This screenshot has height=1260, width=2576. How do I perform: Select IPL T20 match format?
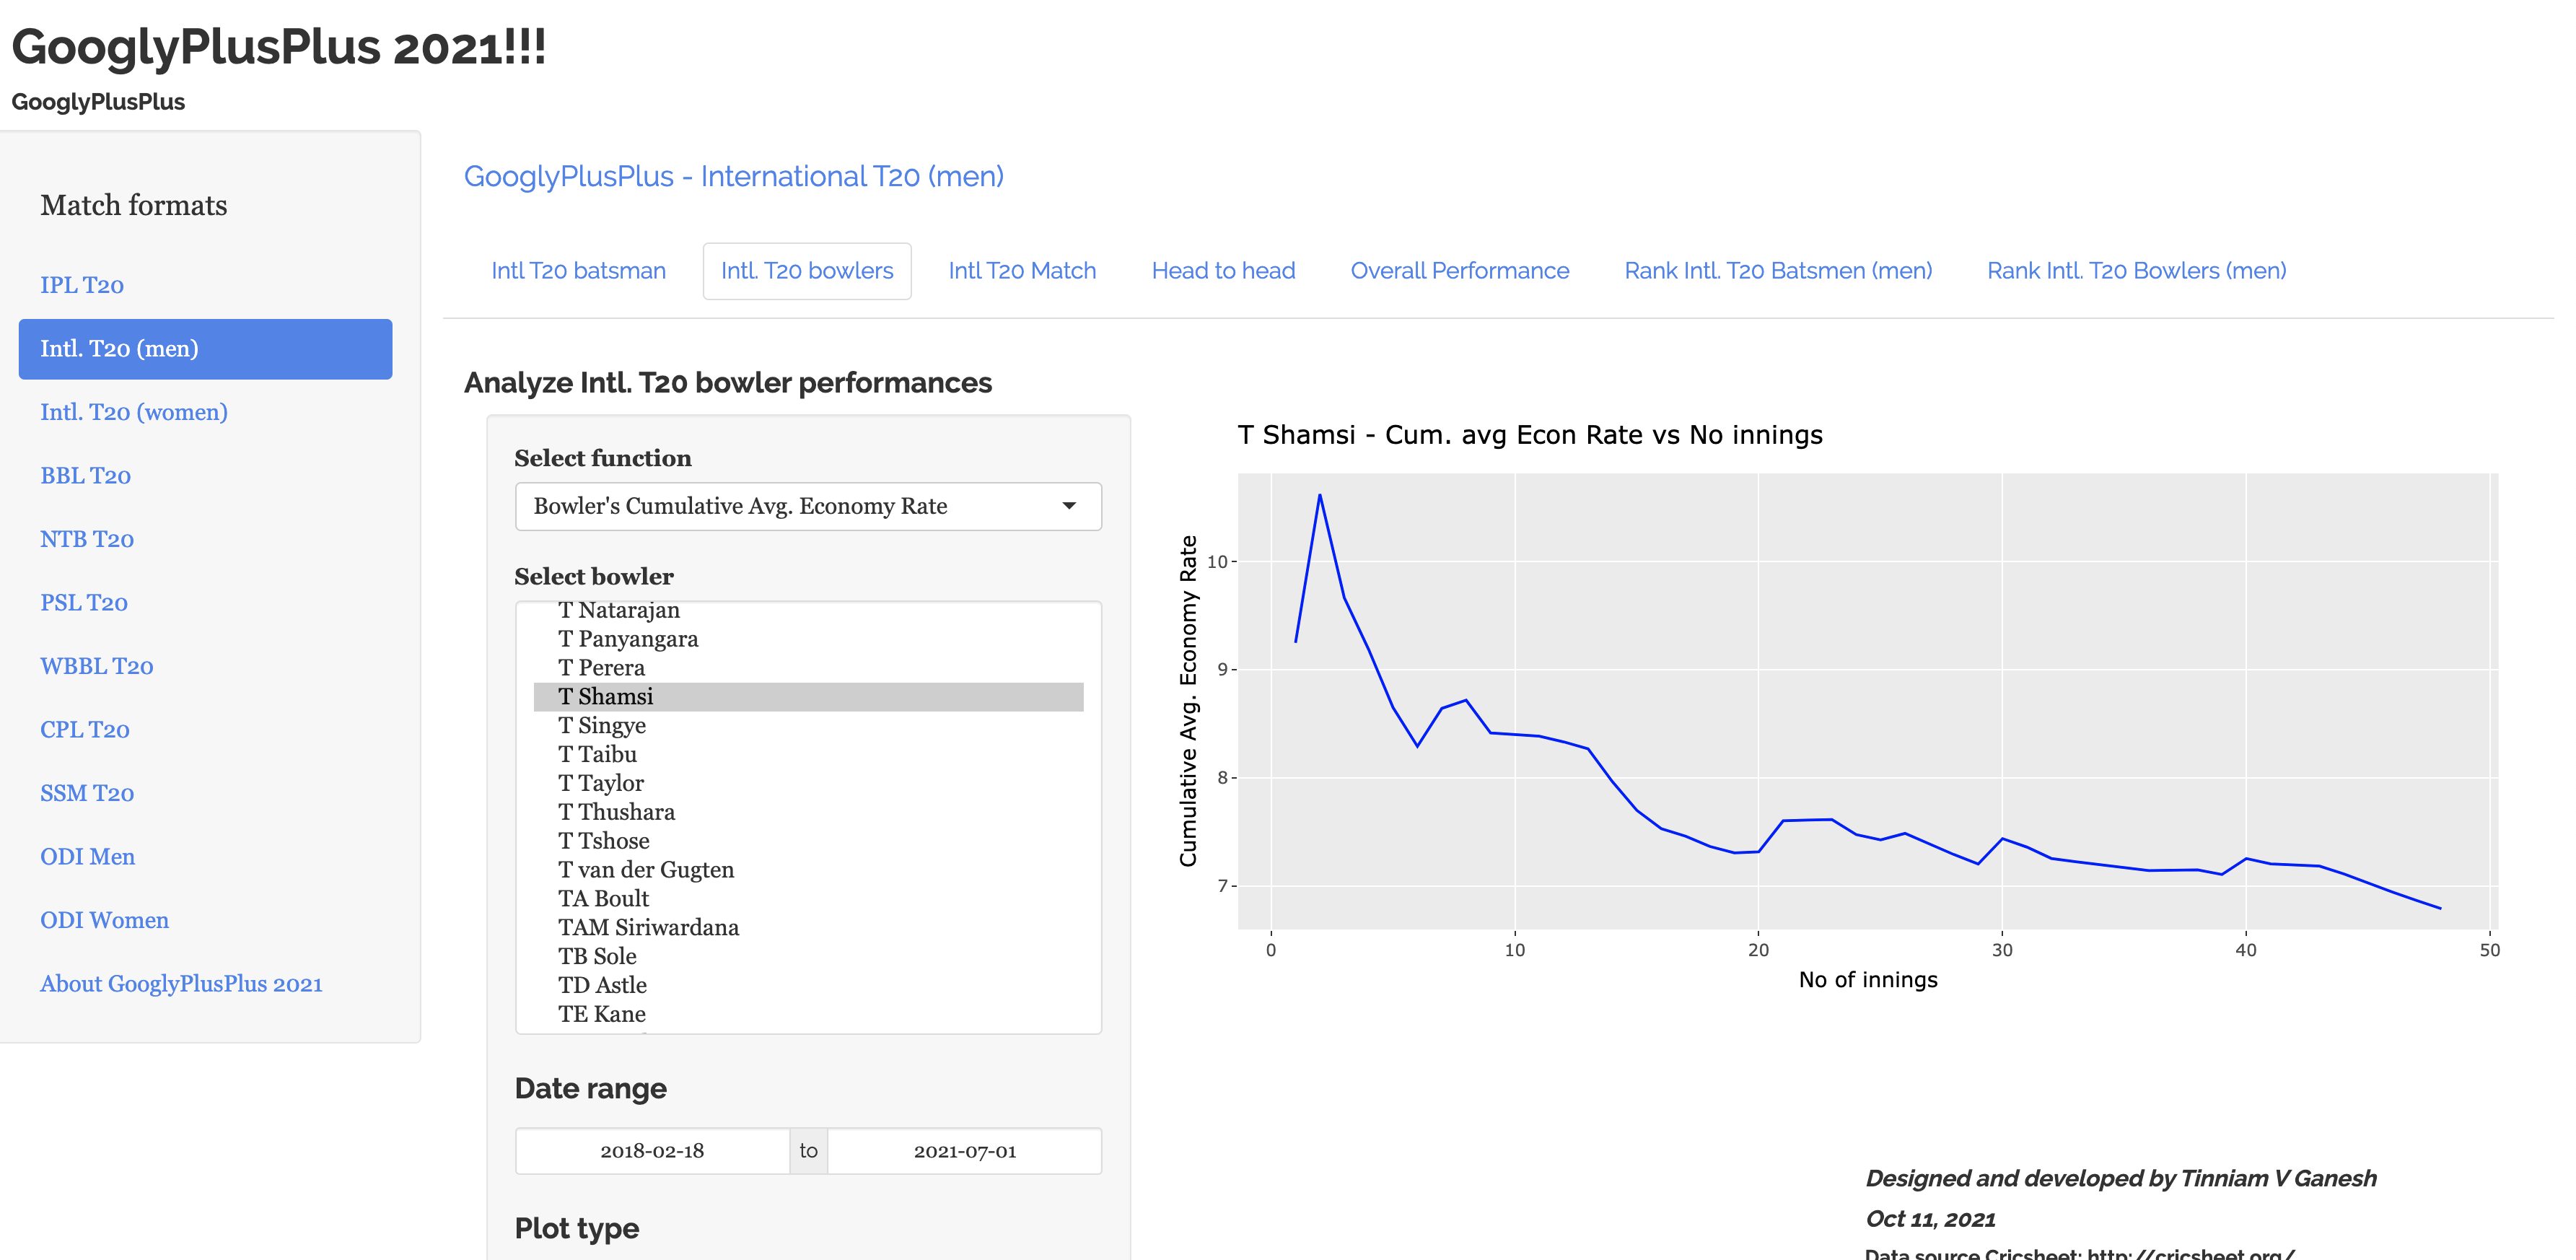pyautogui.click(x=82, y=286)
